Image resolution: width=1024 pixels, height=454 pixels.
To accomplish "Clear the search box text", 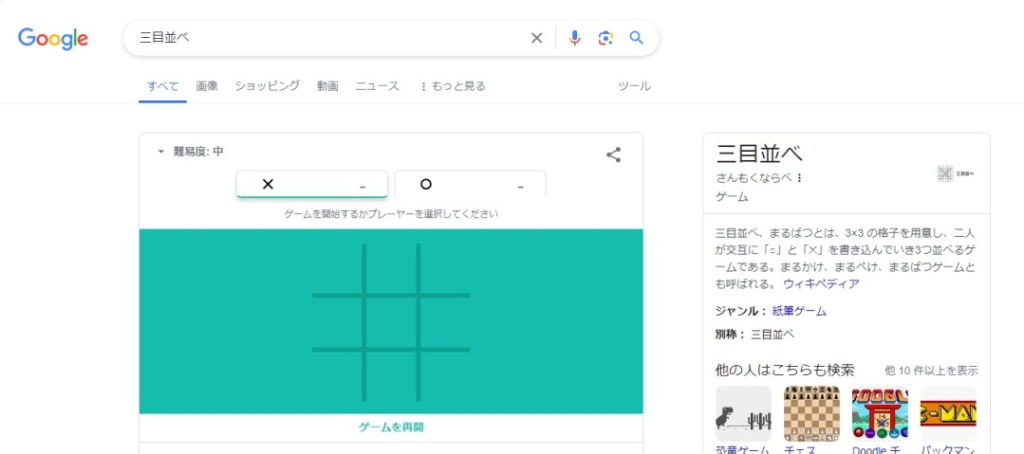I will (536, 38).
